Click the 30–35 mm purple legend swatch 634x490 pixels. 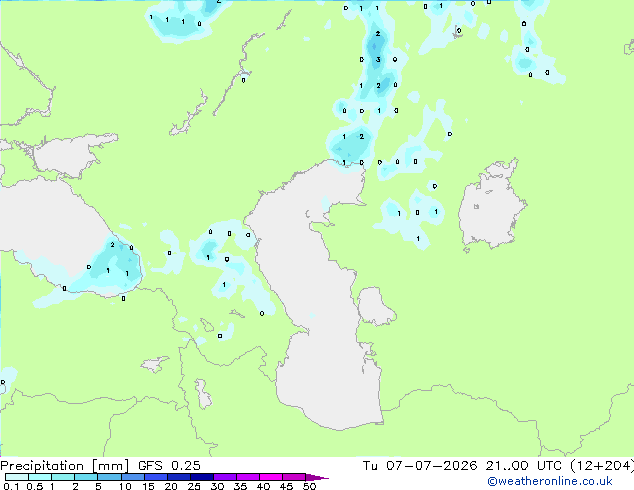(224, 477)
